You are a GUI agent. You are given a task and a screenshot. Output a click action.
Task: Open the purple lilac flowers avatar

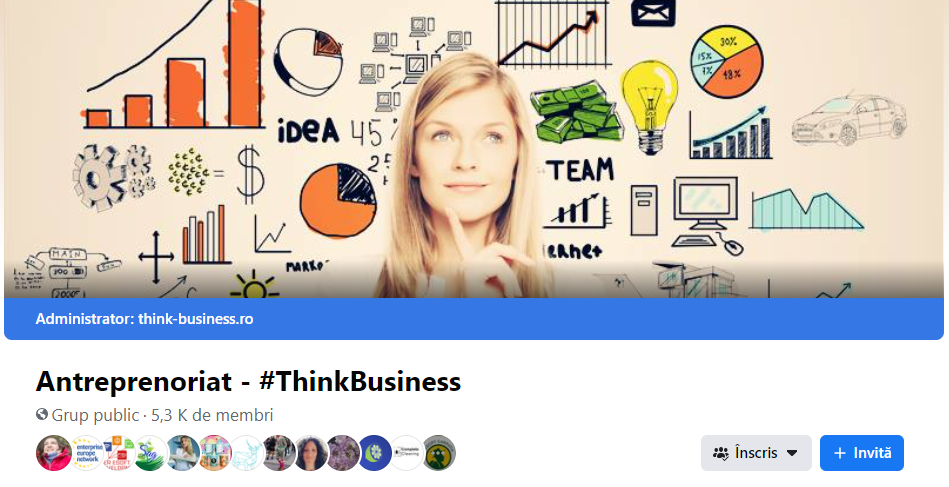[343, 453]
